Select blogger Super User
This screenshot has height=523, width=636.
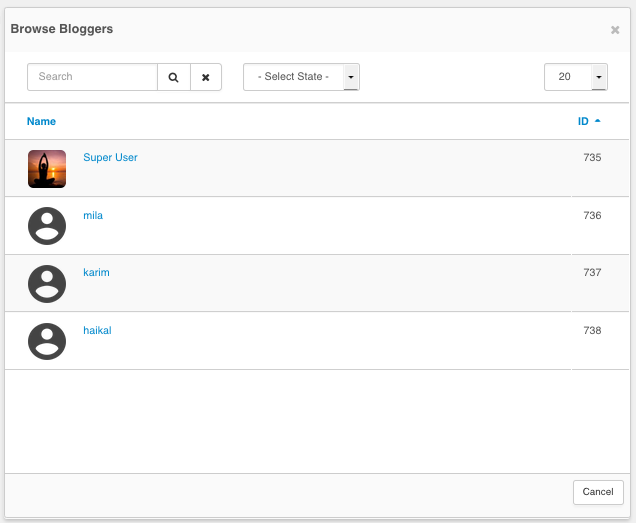[110, 157]
